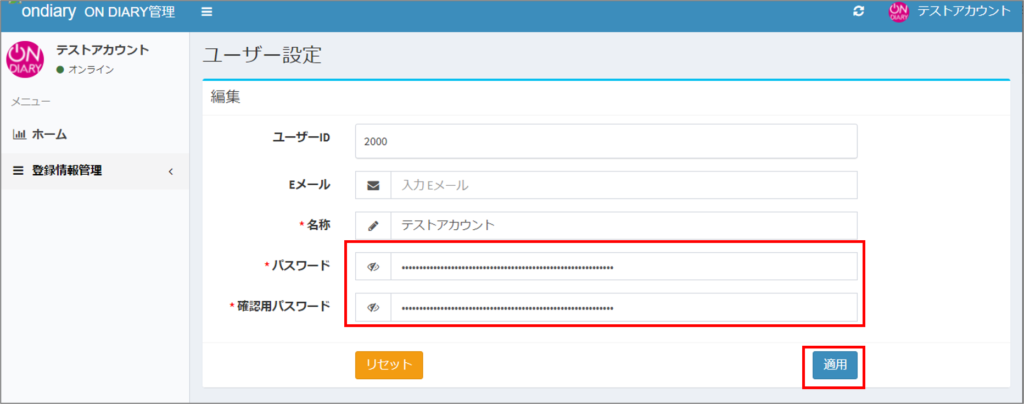Click the ON DIARY avatar in header
Image resolution: width=1024 pixels, height=404 pixels.
coord(898,12)
